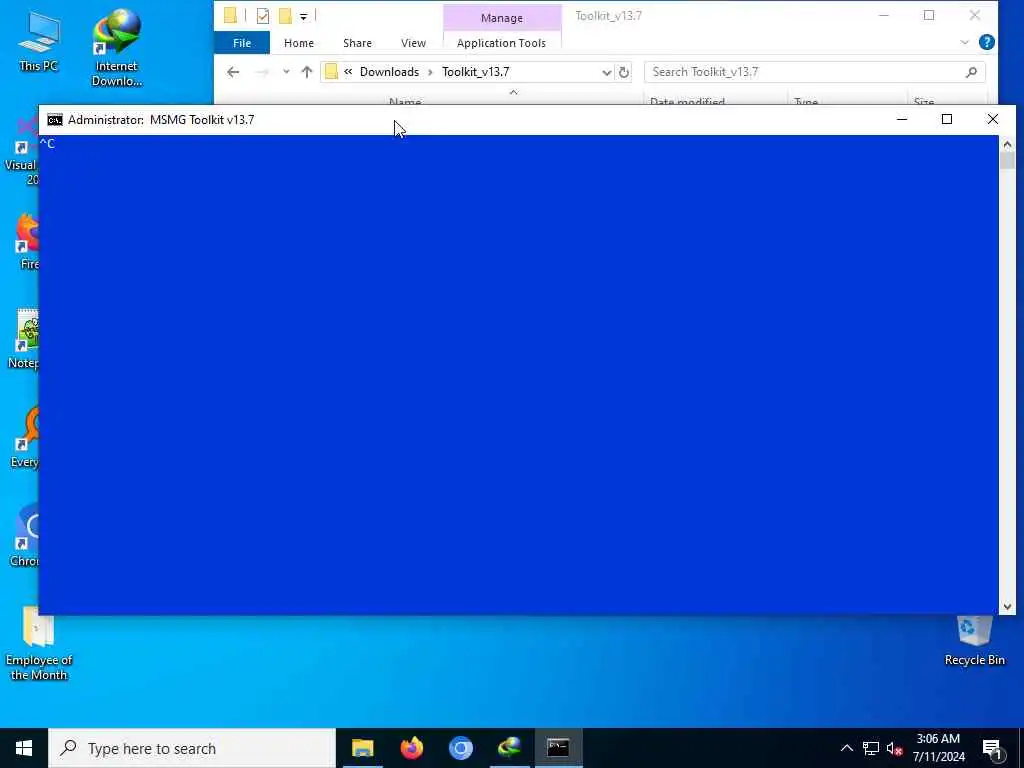Click the double chevron in address path
The height and width of the screenshot is (768, 1024).
pos(348,72)
